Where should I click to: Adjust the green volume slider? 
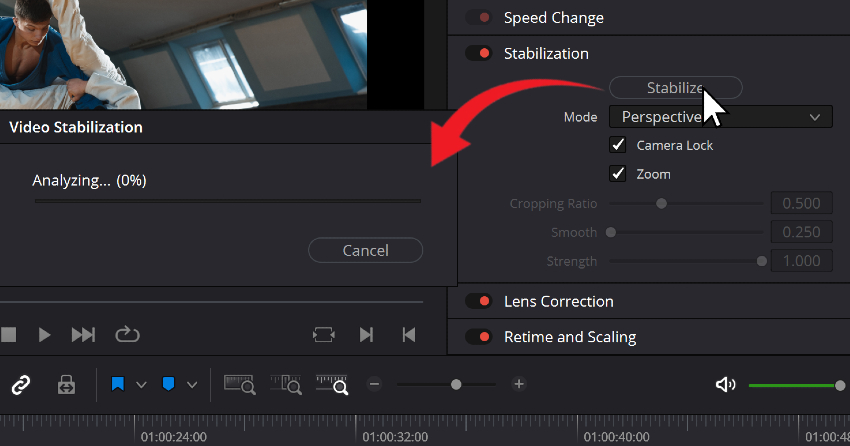pyautogui.click(x=840, y=385)
